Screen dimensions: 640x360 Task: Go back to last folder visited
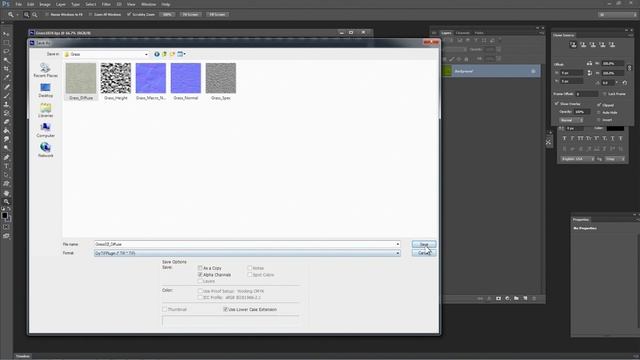[x=157, y=54]
